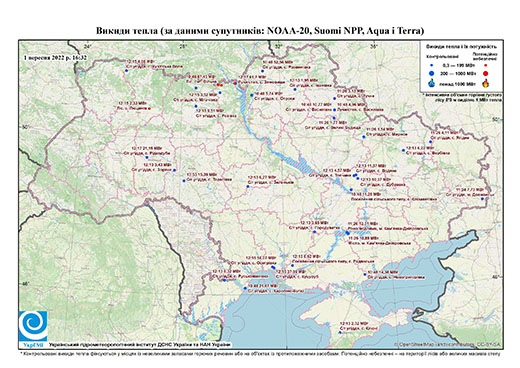
Task: Click the large red circle legend symbol
Action: click(x=485, y=73)
